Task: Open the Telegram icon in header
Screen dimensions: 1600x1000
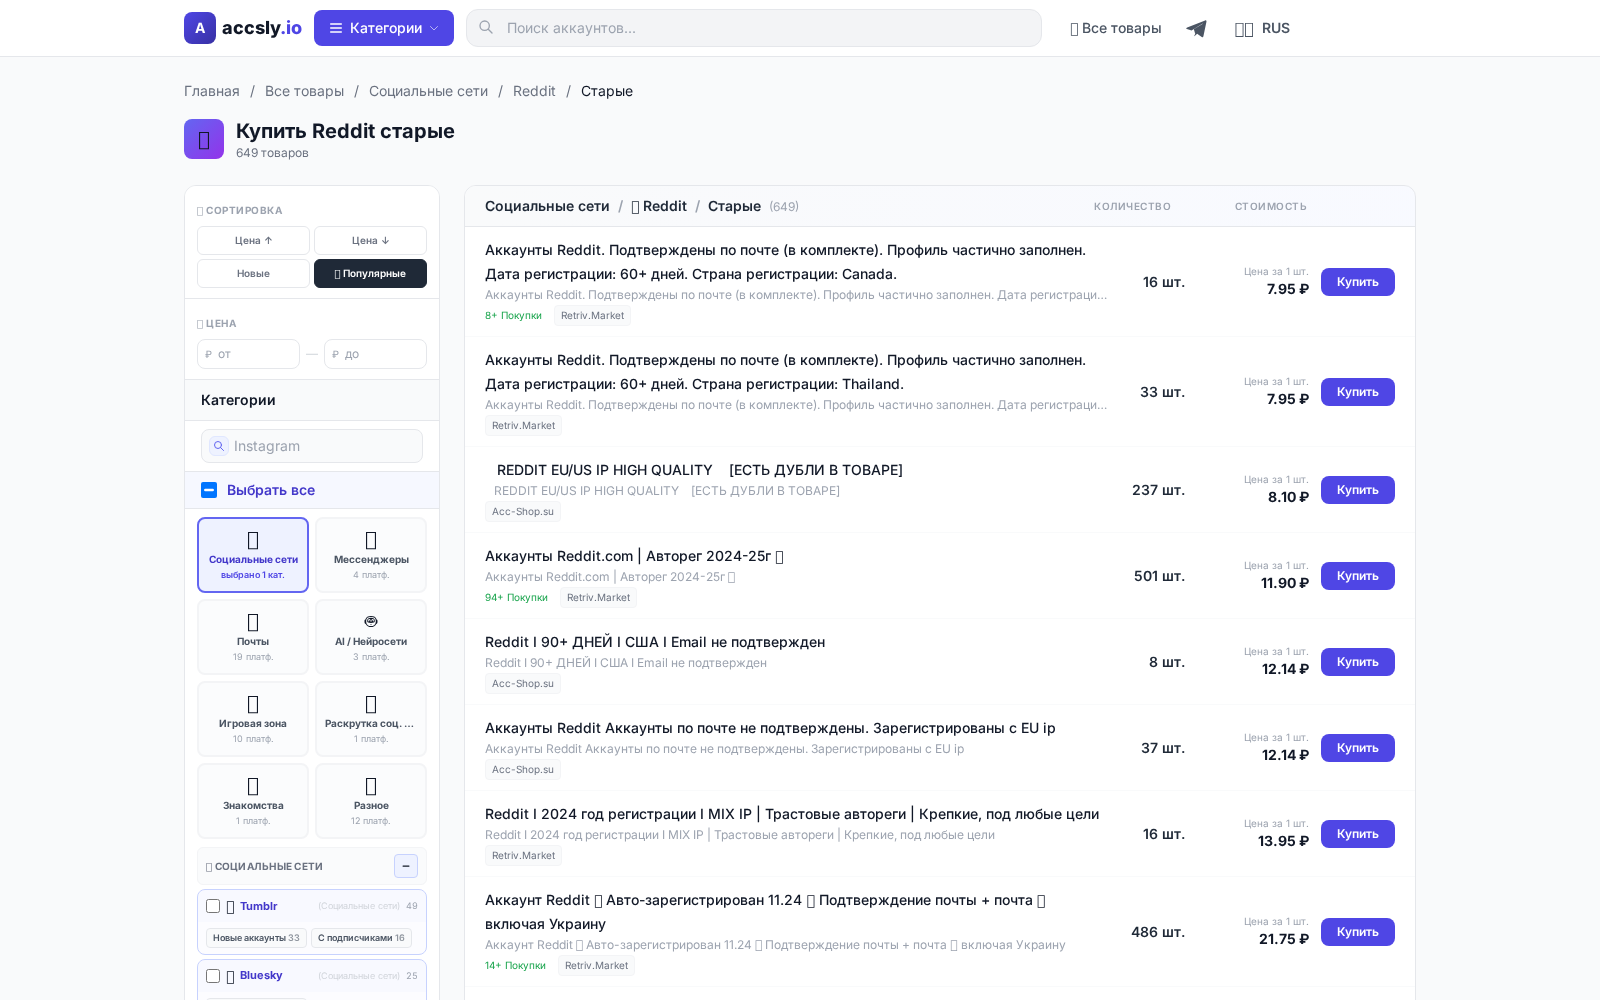Action: pos(1196,29)
